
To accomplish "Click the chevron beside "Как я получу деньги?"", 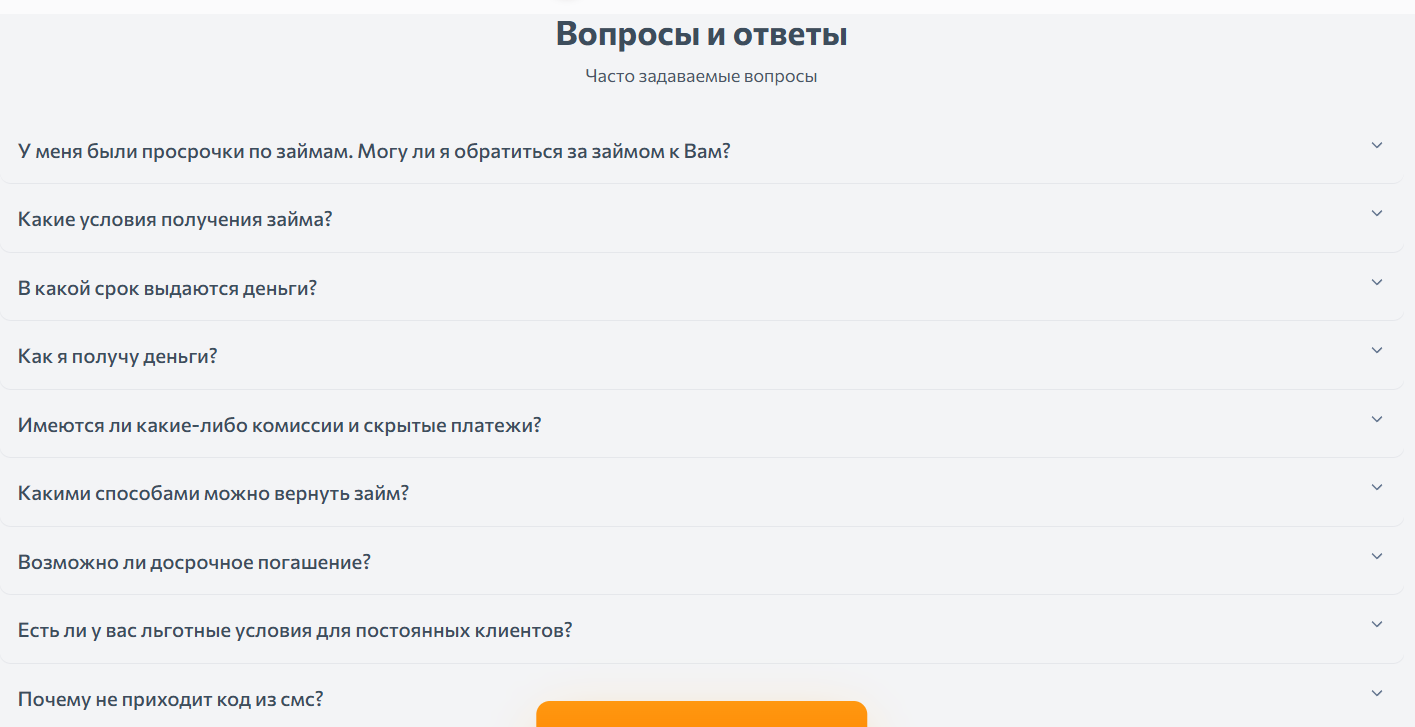I will 1379,352.
